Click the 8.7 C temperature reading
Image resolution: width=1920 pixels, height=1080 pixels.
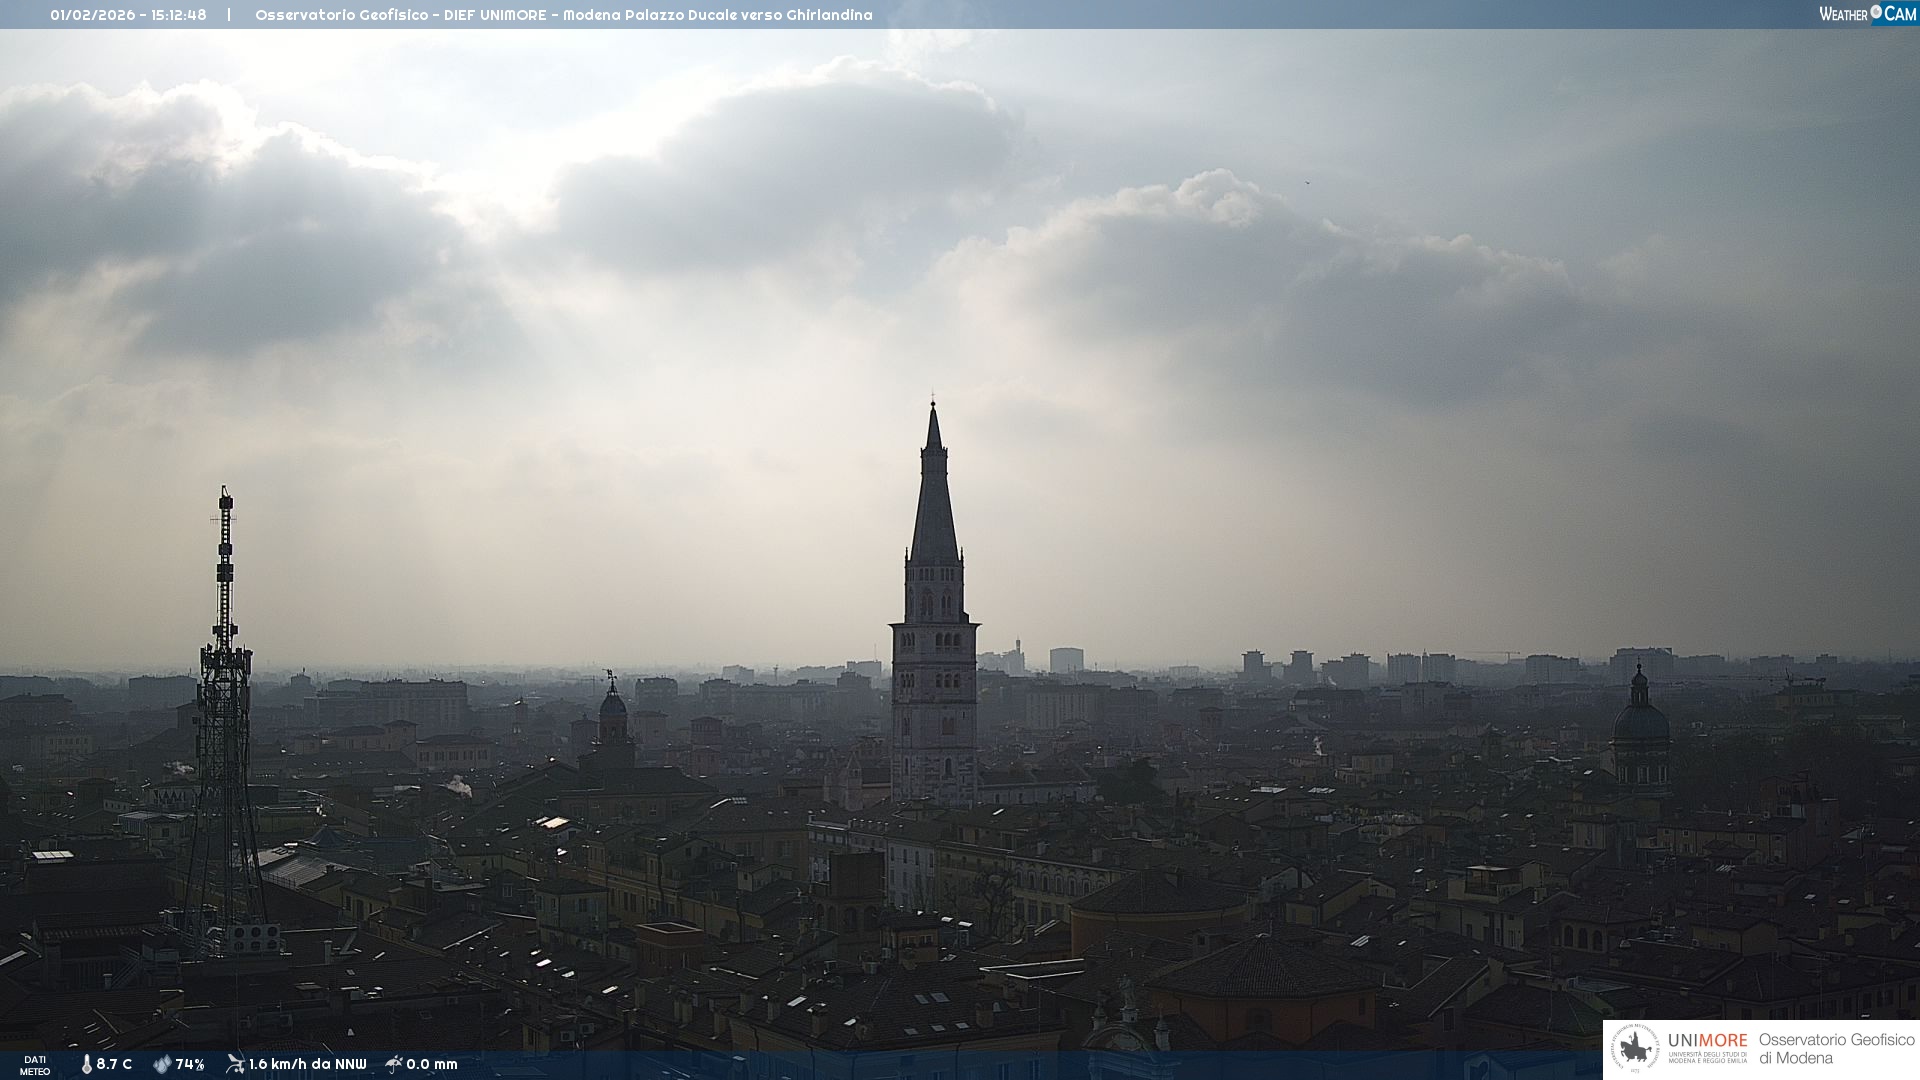coord(114,1064)
